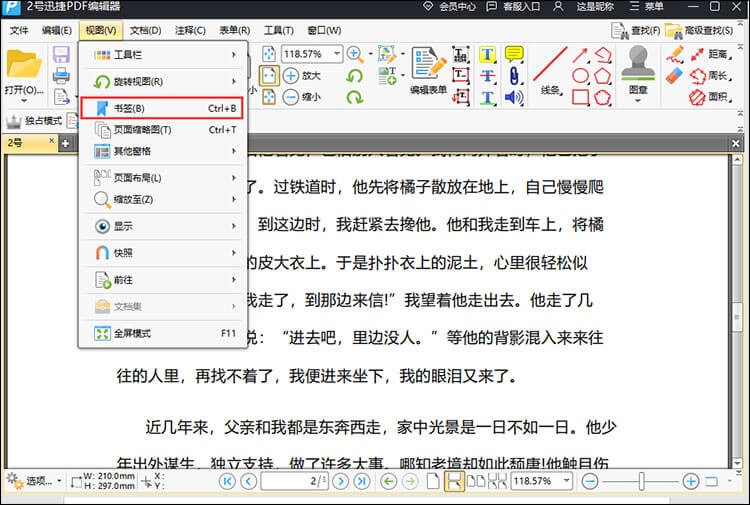Click the speaker sound annotation icon
The image size is (750, 505).
click(515, 97)
